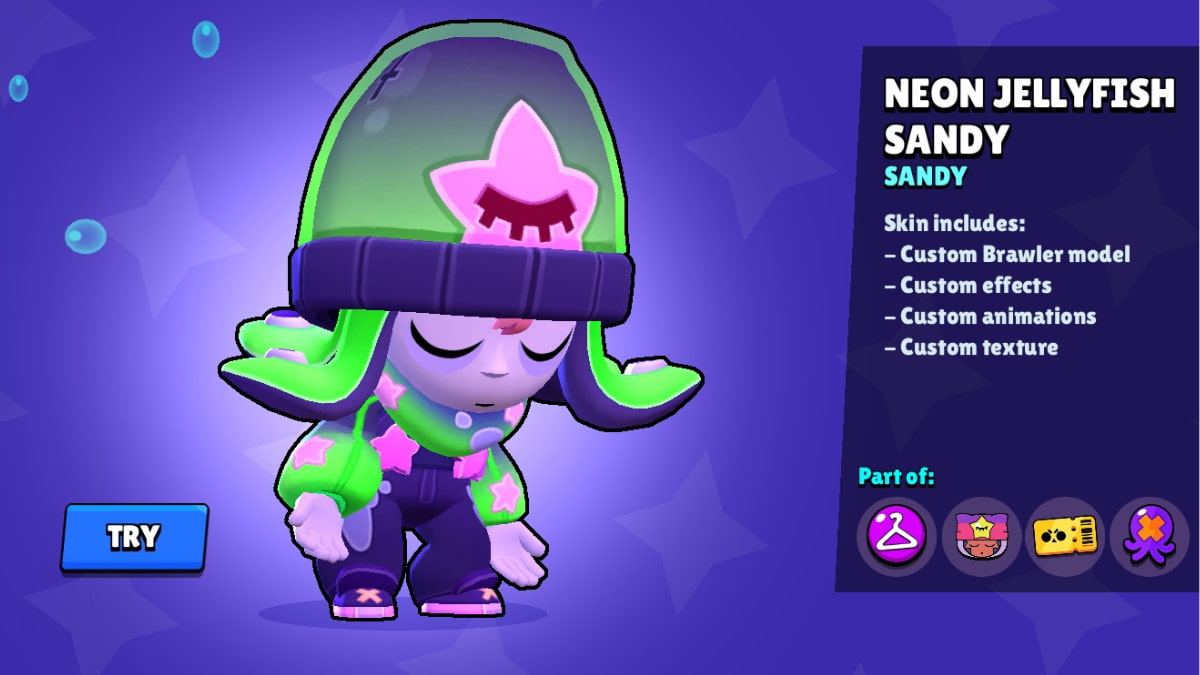
Task: Click the cyan SANDY brawler name
Action: coord(925,177)
